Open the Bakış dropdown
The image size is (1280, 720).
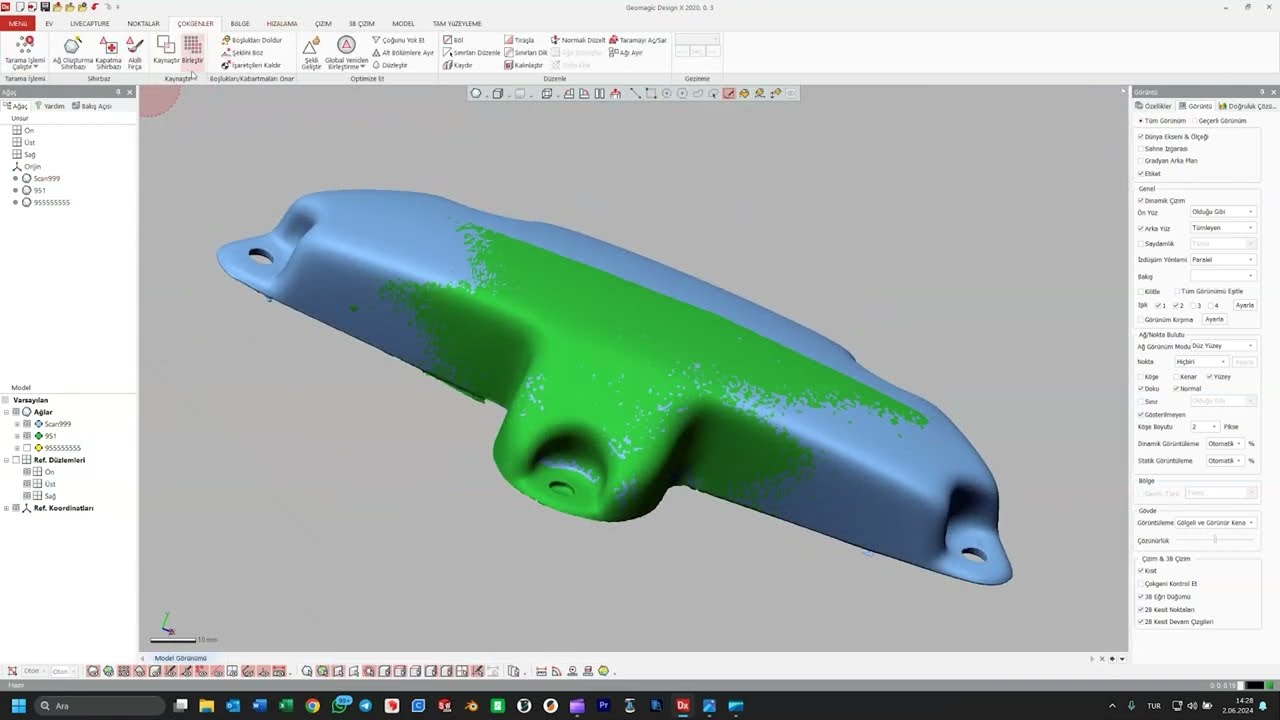pyautogui.click(x=1223, y=276)
